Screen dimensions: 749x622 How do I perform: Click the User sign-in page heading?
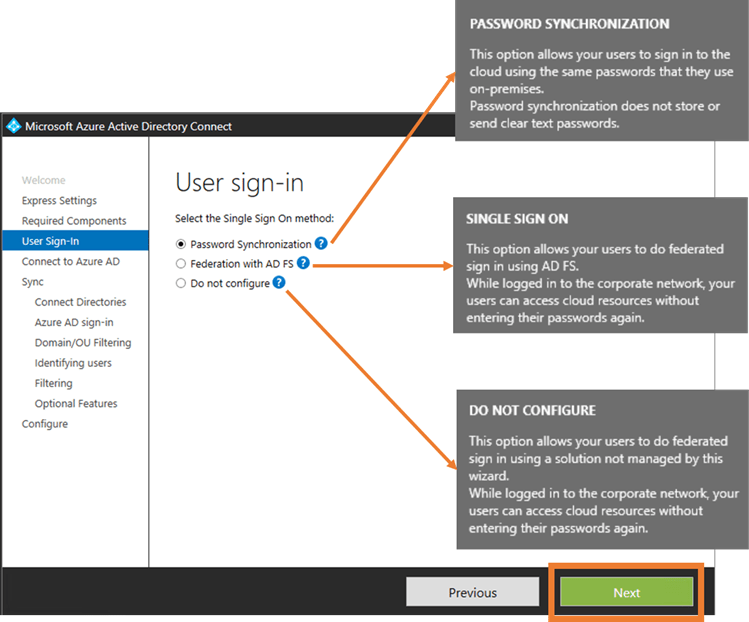click(x=239, y=183)
